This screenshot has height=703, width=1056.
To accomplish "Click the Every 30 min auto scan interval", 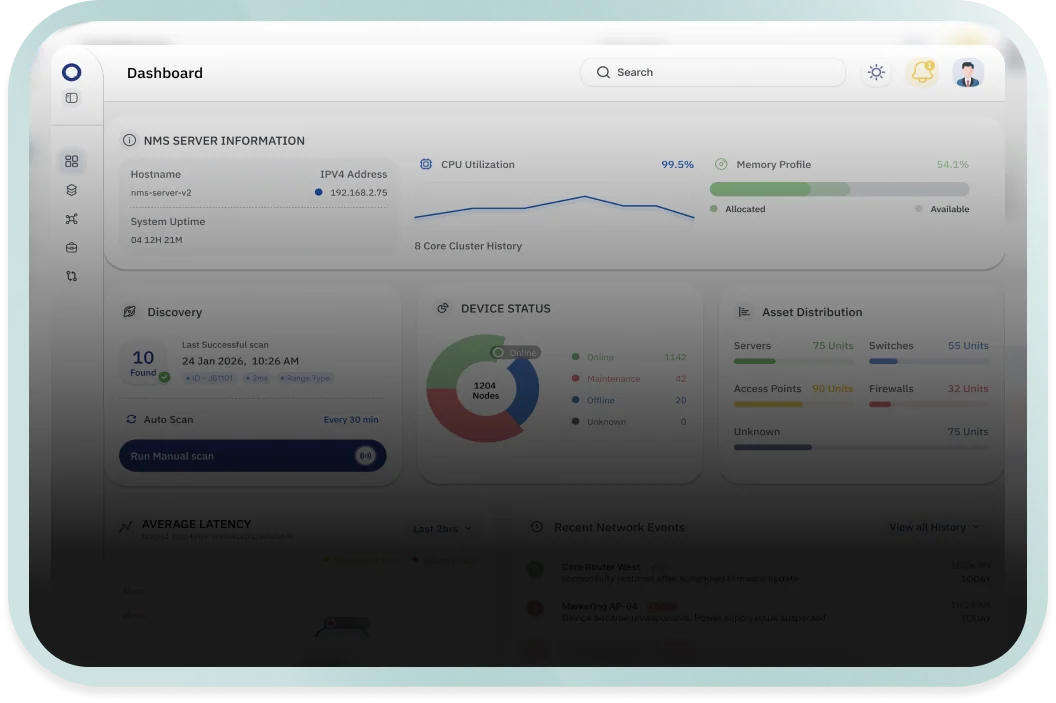I will pyautogui.click(x=351, y=420).
